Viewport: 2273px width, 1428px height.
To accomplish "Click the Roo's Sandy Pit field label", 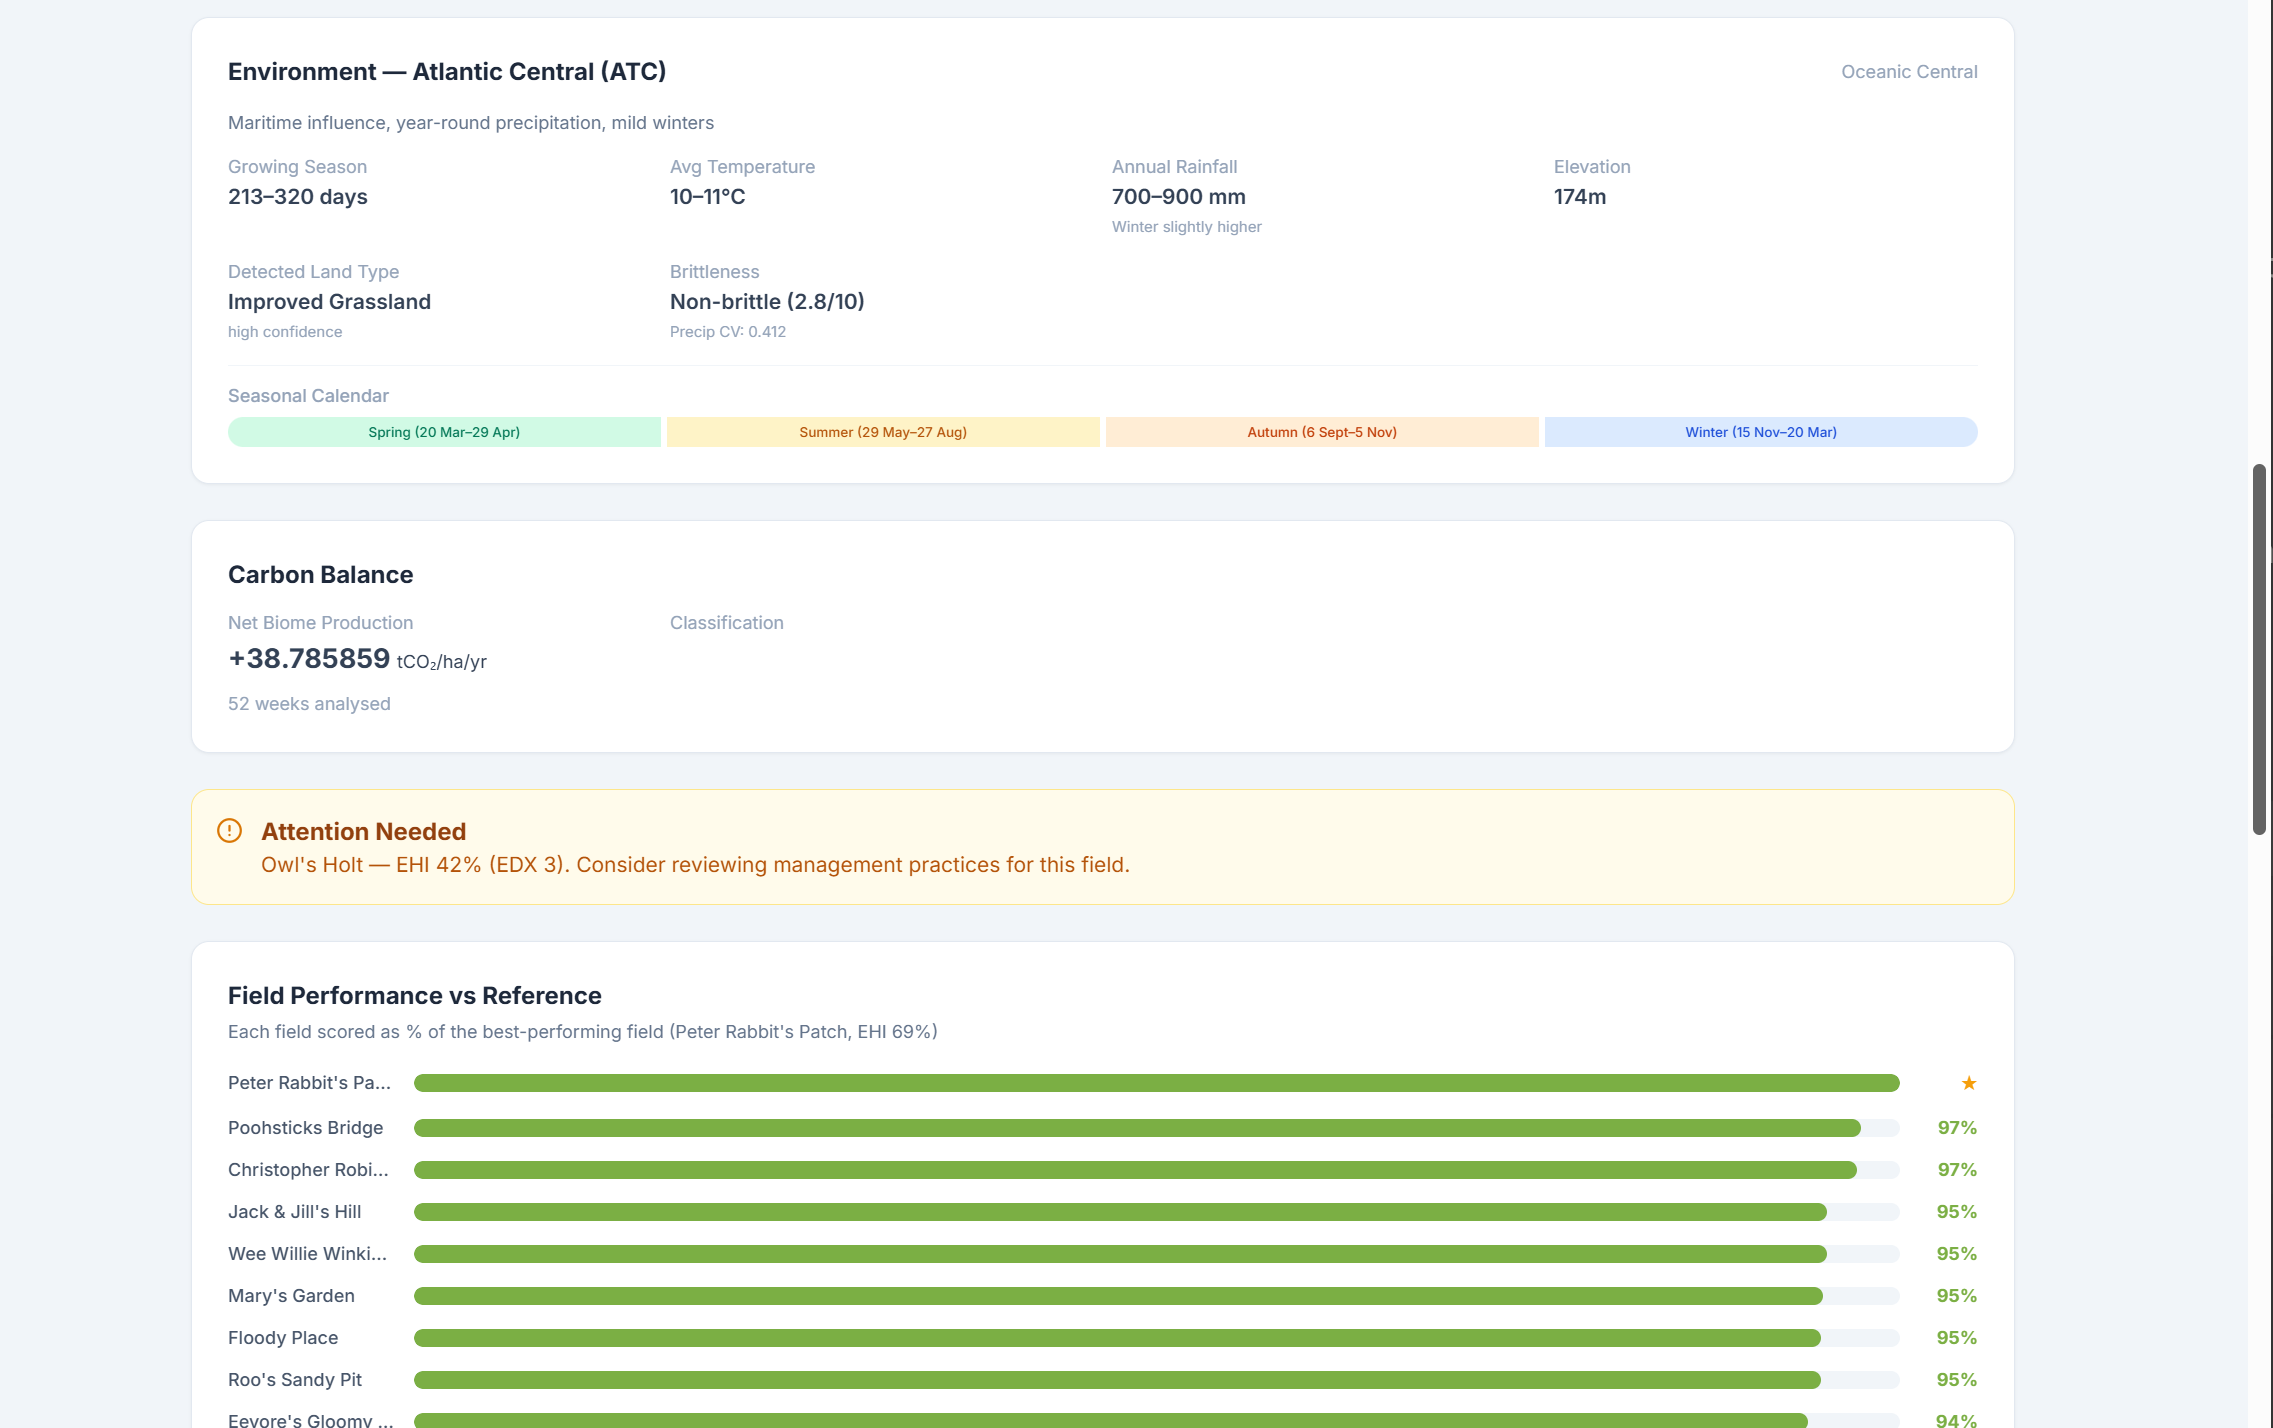I will [295, 1380].
